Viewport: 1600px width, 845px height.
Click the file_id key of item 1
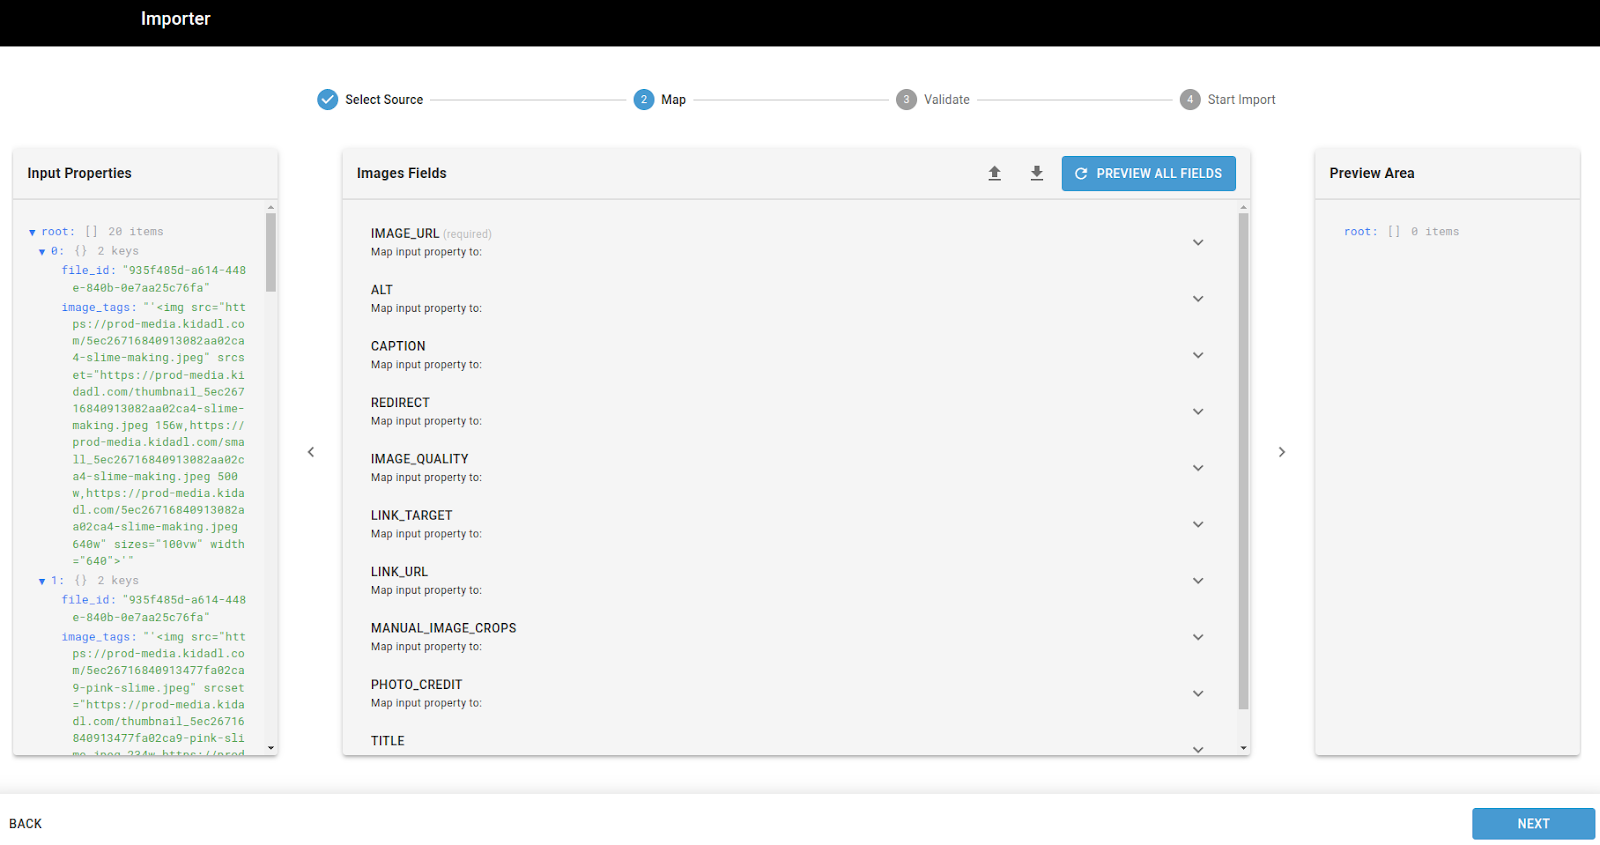(89, 600)
